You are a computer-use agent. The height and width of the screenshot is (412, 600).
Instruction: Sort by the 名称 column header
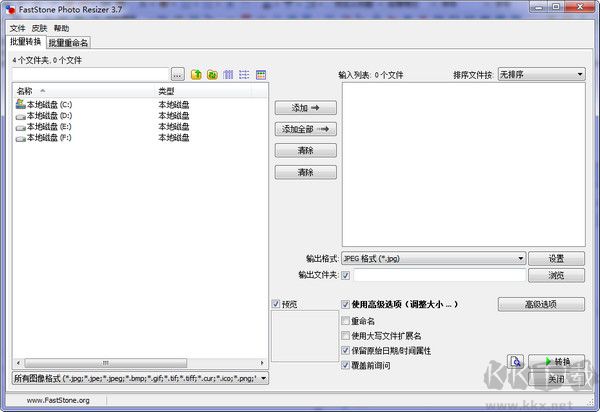pyautogui.click(x=84, y=91)
